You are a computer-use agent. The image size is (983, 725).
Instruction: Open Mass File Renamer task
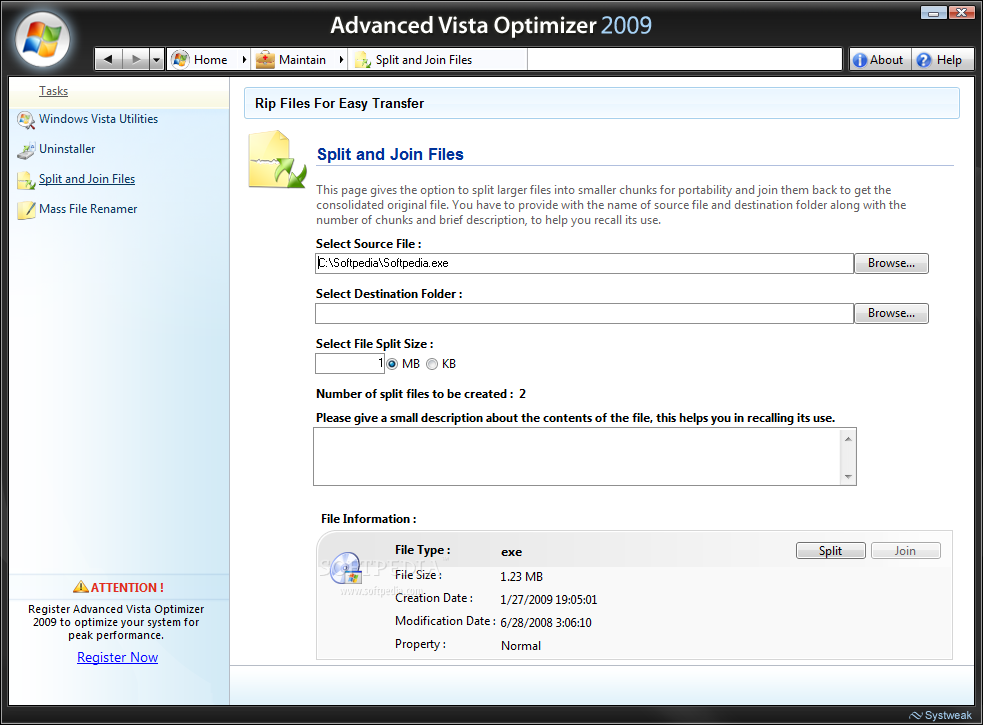tap(88, 209)
